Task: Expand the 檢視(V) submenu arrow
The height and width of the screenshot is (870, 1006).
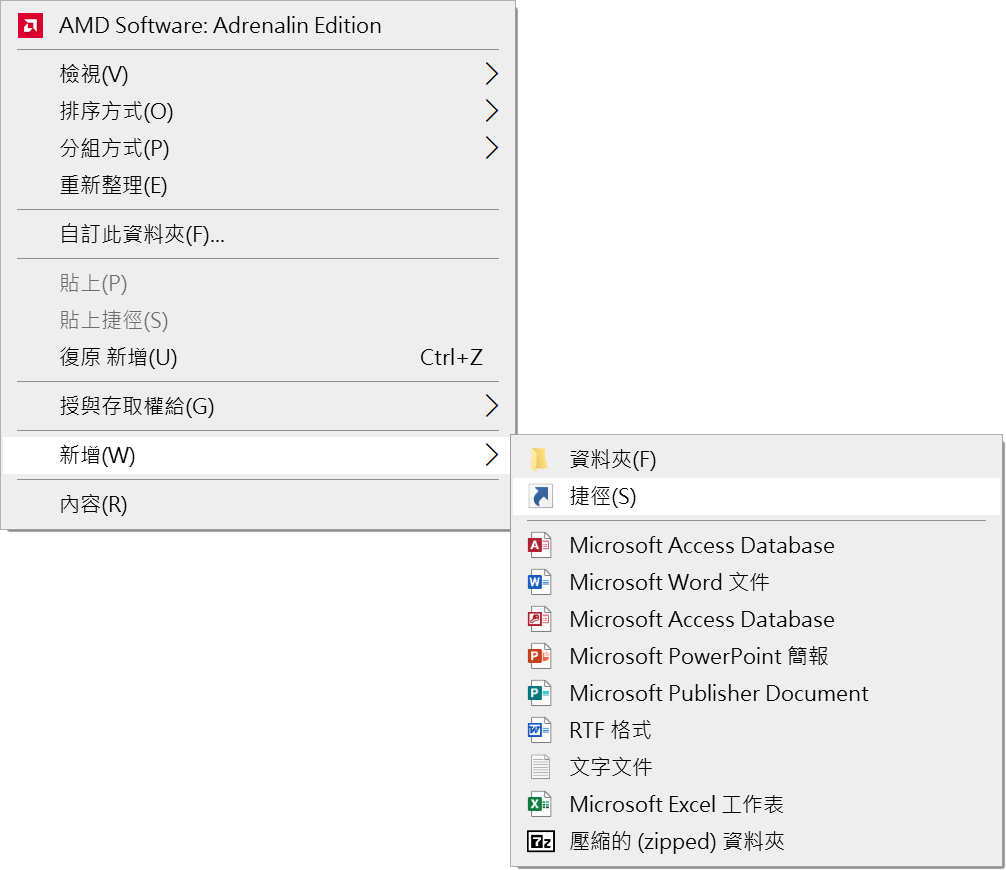Action: point(491,74)
